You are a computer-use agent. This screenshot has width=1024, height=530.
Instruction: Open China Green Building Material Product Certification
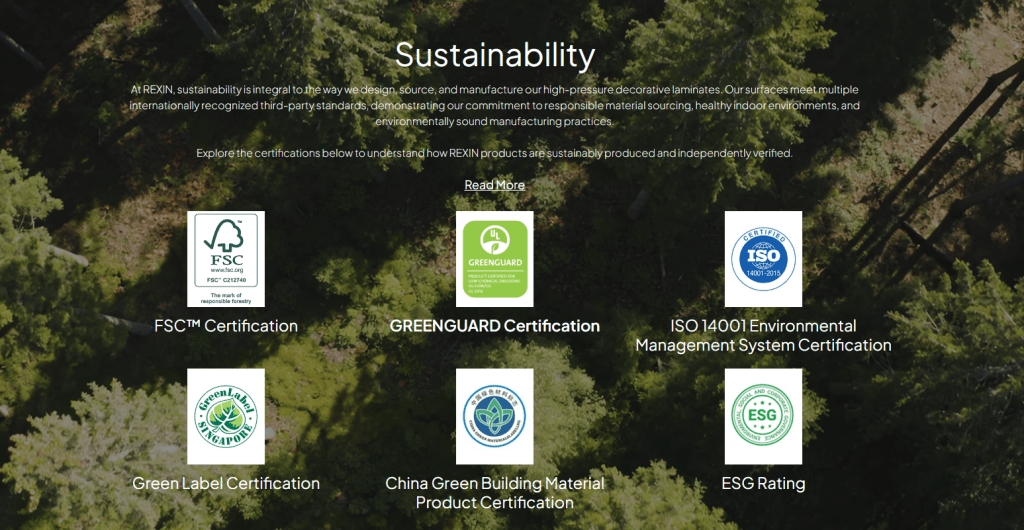(494, 493)
